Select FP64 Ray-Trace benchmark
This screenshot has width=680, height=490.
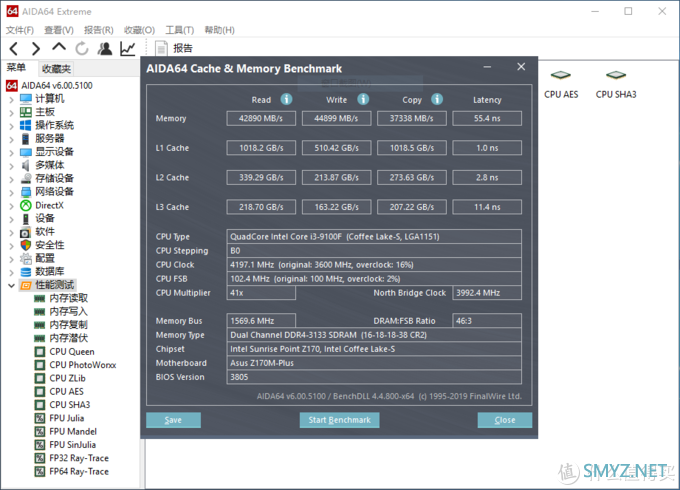[79, 471]
